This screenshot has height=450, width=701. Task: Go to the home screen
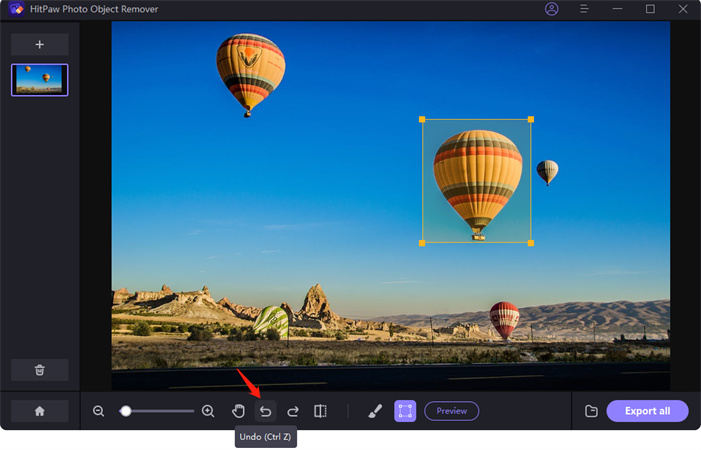click(x=39, y=411)
